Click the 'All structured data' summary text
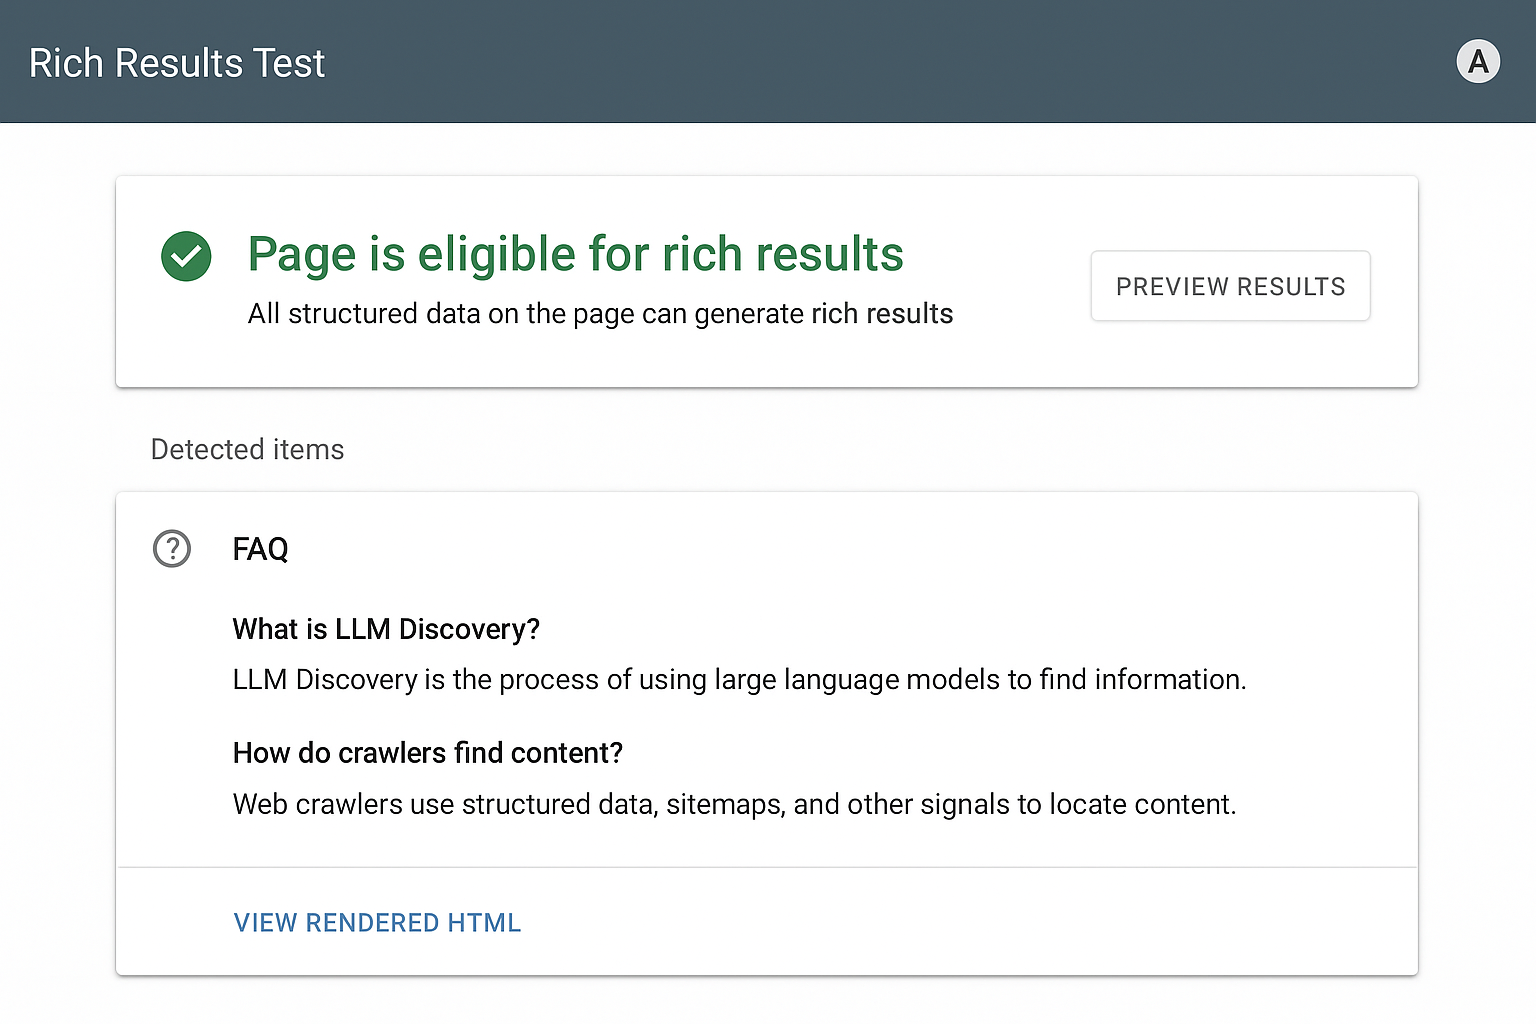The height and width of the screenshot is (1024, 1536). click(600, 313)
